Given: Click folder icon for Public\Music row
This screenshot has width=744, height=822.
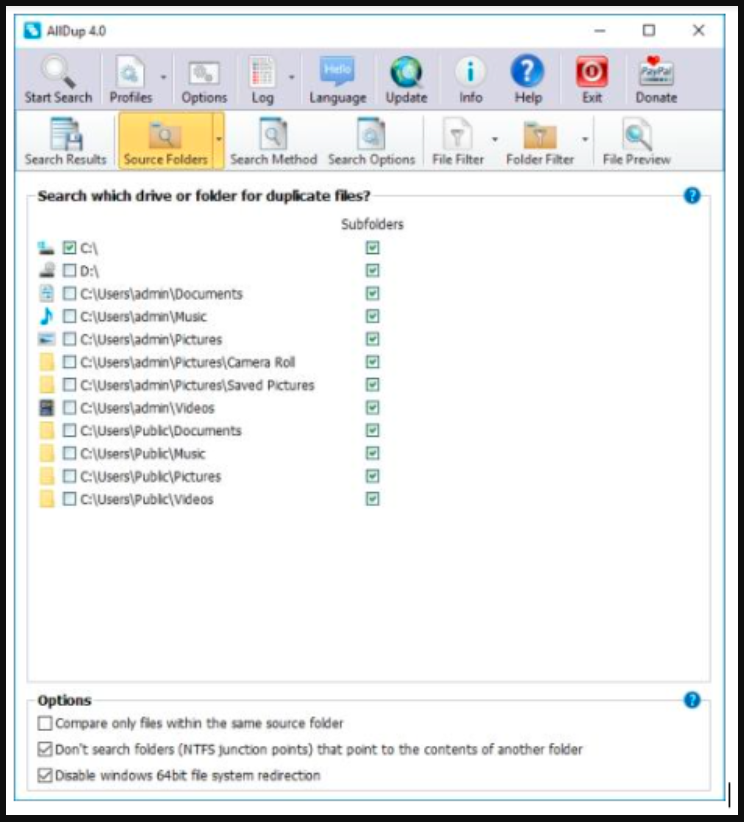Looking at the screenshot, I should click(46, 453).
